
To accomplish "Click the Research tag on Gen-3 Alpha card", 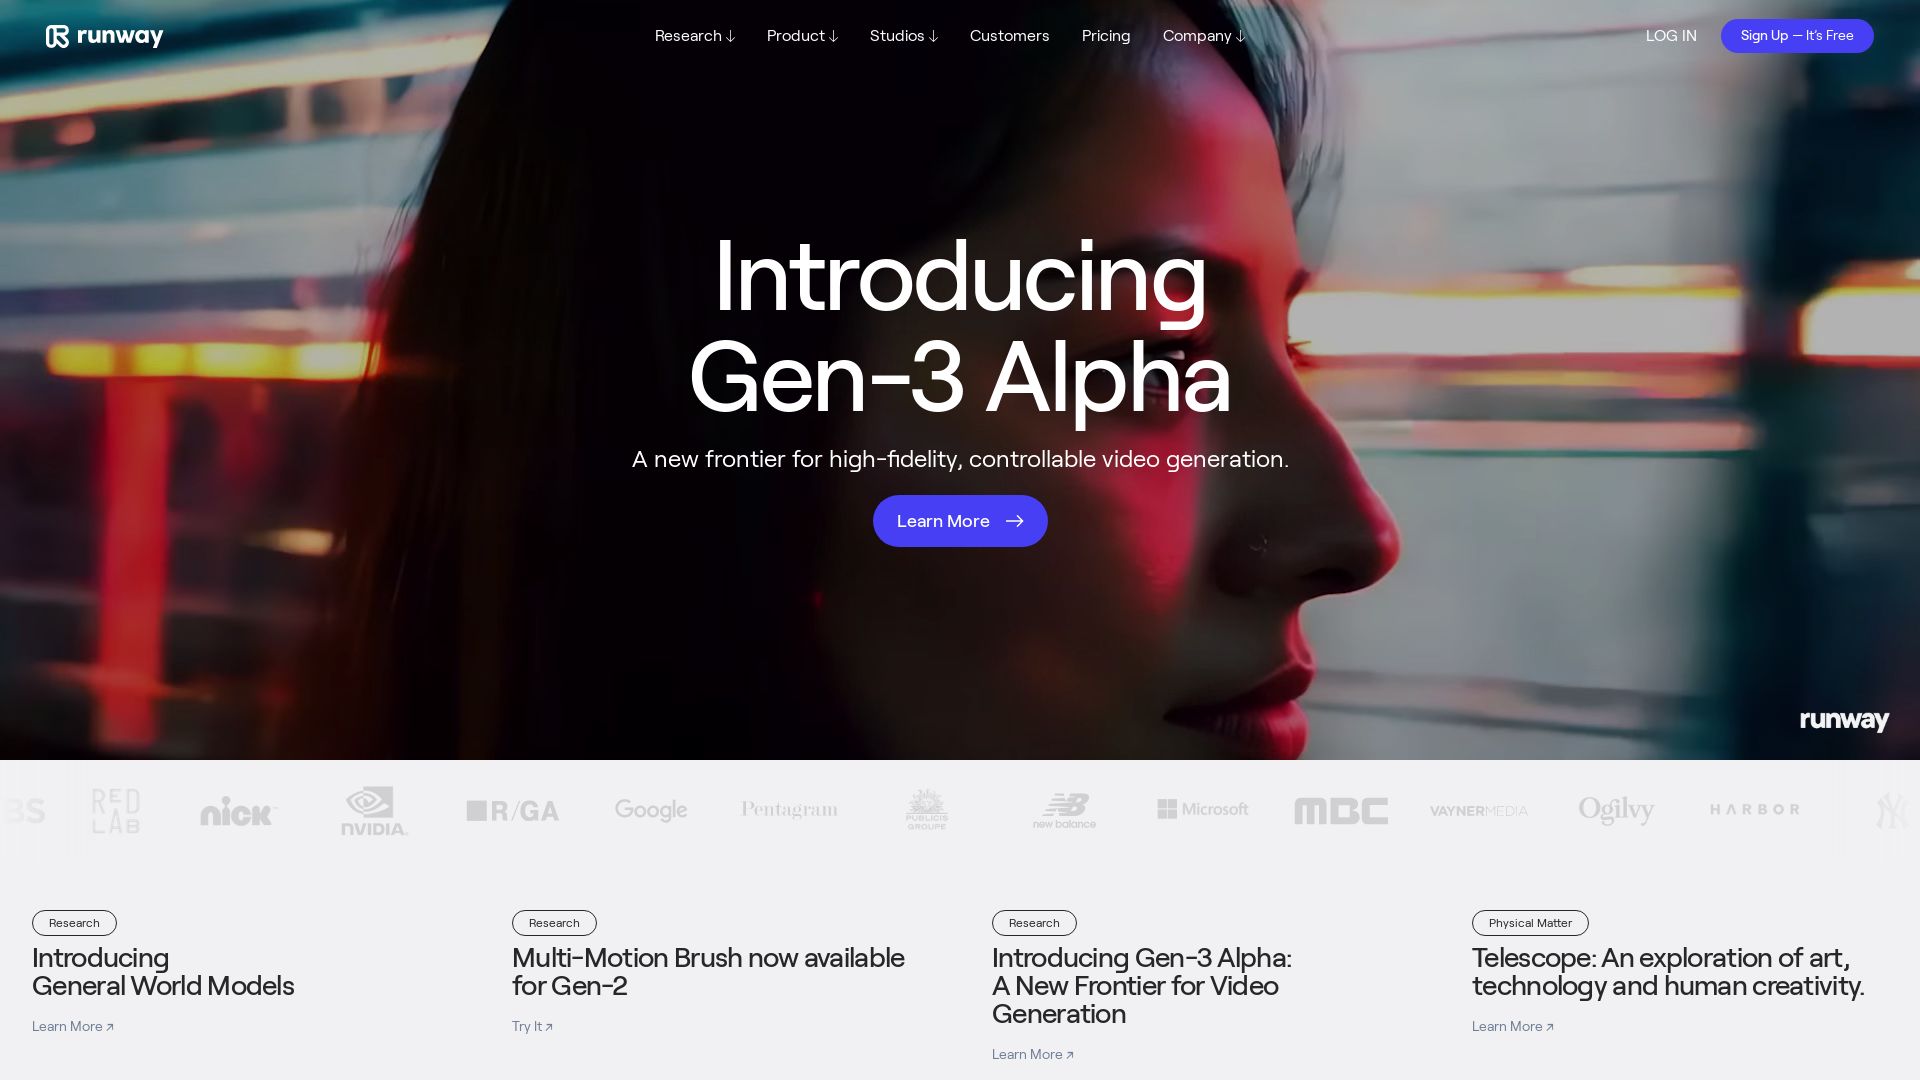I will pyautogui.click(x=1034, y=922).
